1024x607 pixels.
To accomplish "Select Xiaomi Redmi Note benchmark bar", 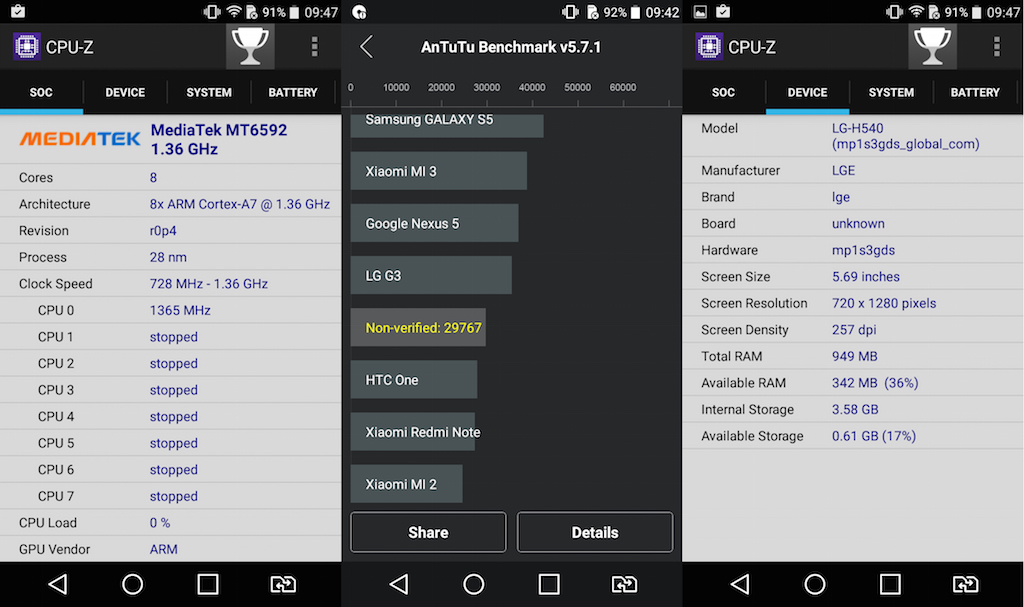I will pyautogui.click(x=413, y=432).
